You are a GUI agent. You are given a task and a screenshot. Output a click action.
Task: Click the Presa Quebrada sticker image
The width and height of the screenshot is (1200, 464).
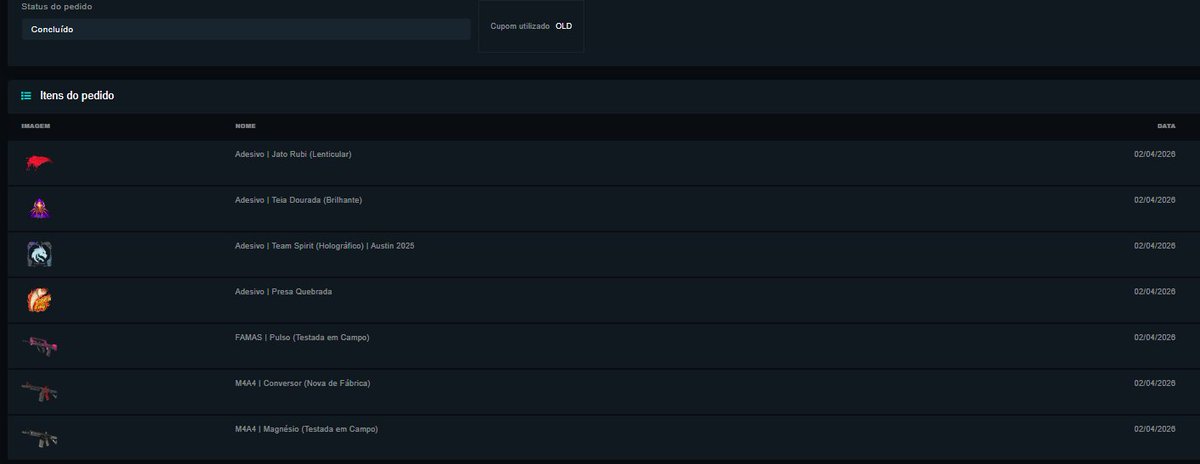click(x=39, y=299)
